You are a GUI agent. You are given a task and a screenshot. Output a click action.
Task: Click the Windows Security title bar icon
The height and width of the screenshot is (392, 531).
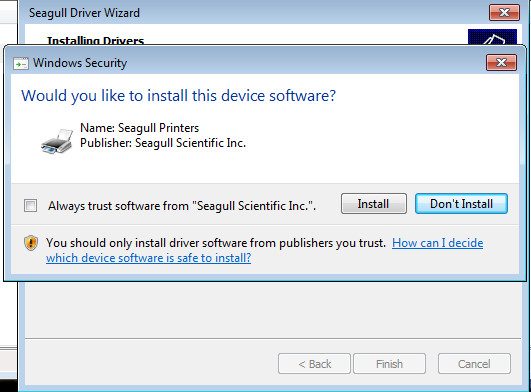tap(21, 63)
